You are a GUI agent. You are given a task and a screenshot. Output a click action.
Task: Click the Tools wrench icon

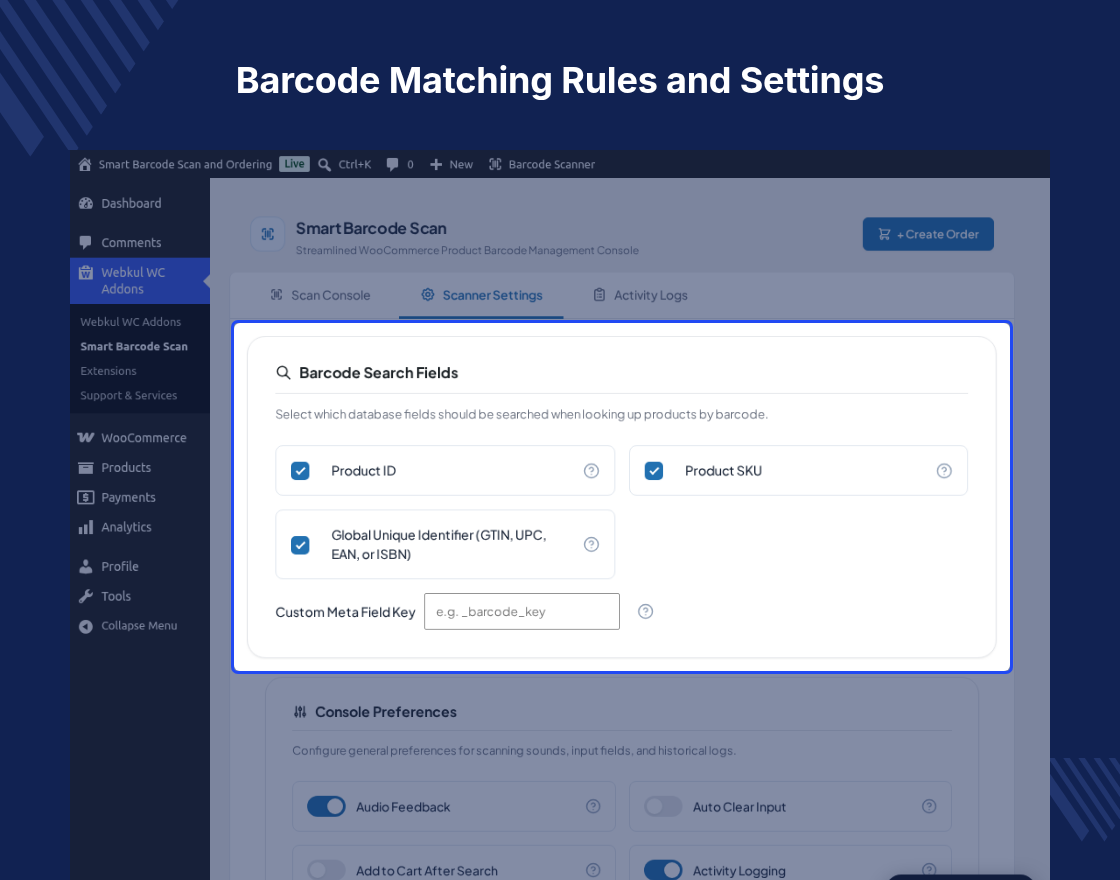coord(86,596)
